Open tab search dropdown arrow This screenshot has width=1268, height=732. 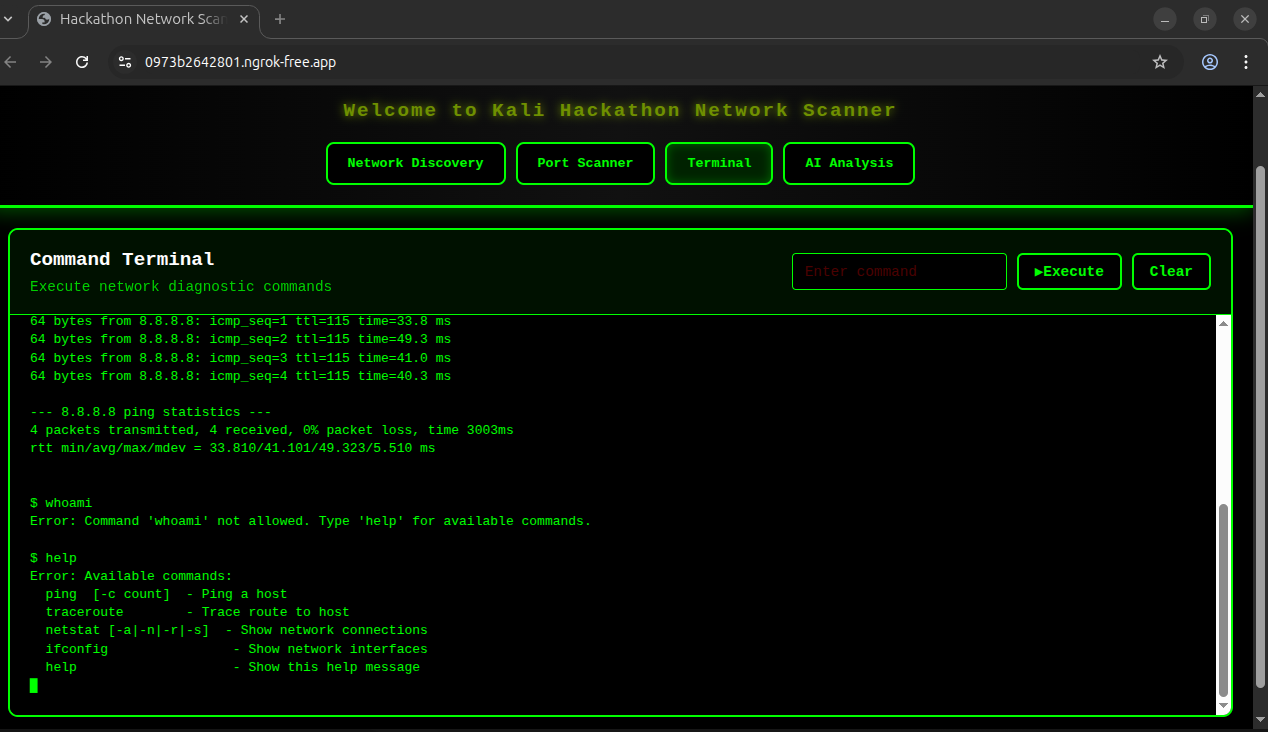[8, 19]
